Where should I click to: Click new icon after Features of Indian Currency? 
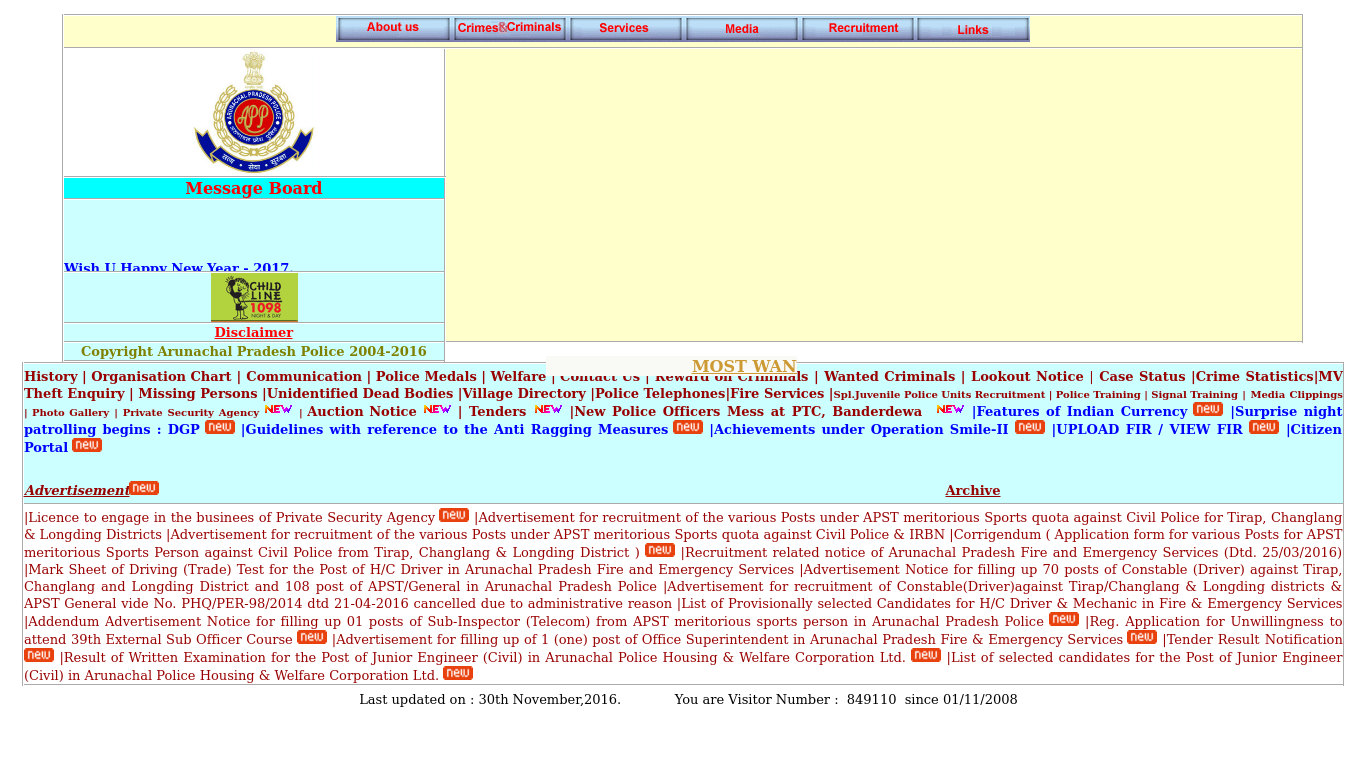[x=1208, y=409]
